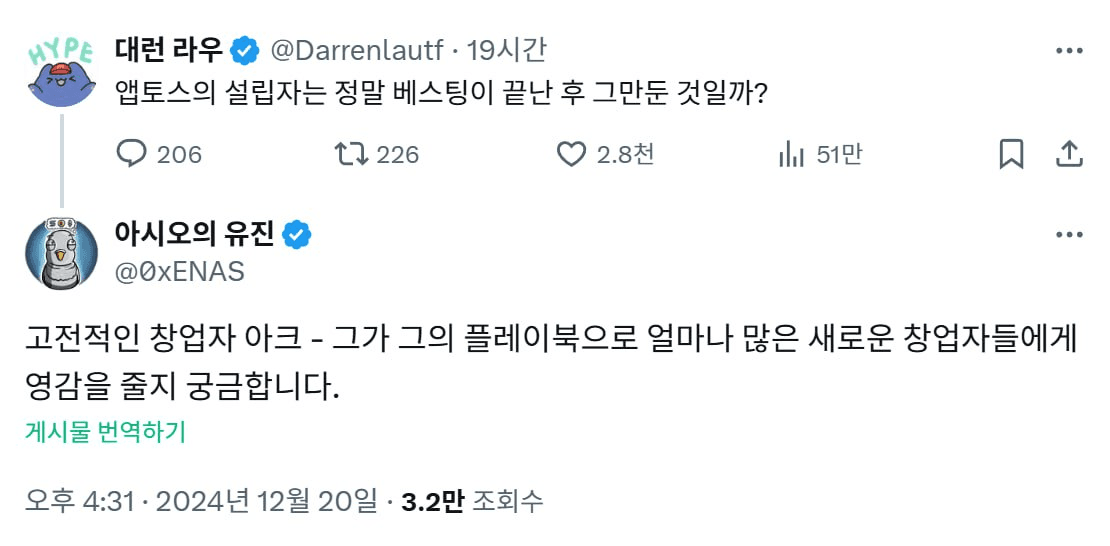Open view analytics showing 51만
Screen dimensions: 1110x546
pyautogui.click(x=792, y=154)
